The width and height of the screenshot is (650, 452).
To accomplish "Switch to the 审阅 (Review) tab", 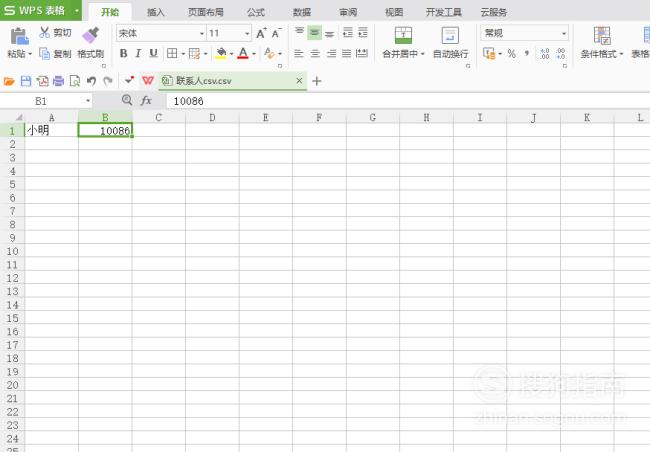I will (x=348, y=12).
